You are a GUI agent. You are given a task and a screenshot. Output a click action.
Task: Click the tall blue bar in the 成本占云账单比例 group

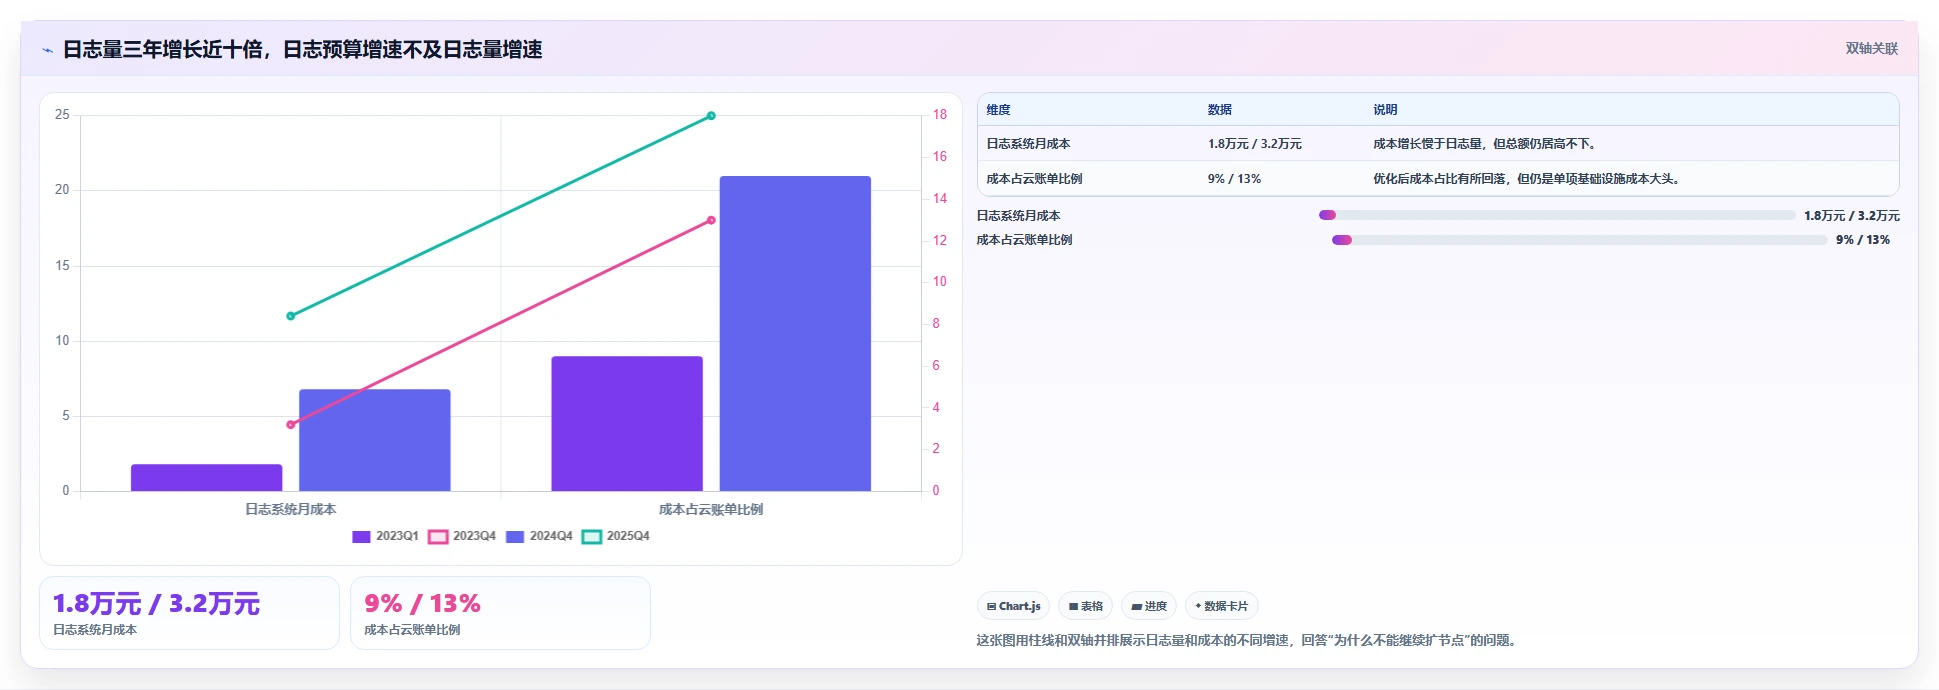(795, 333)
